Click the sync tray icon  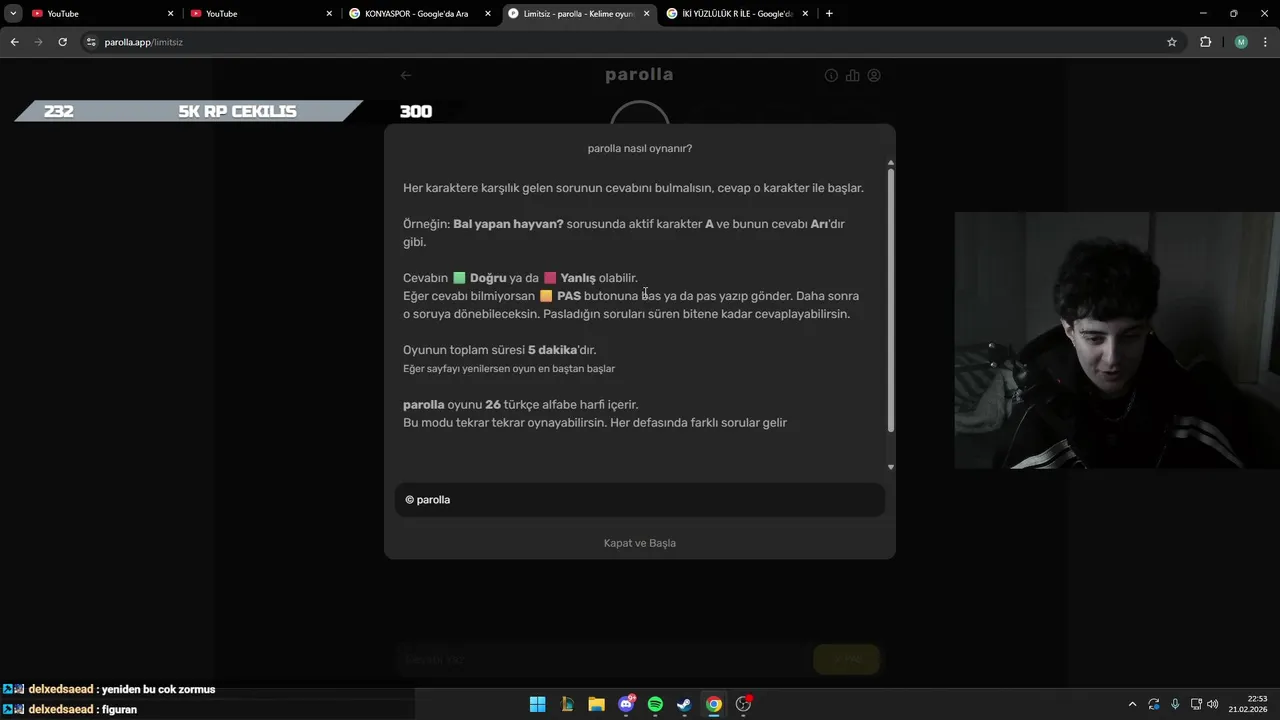point(1154,704)
